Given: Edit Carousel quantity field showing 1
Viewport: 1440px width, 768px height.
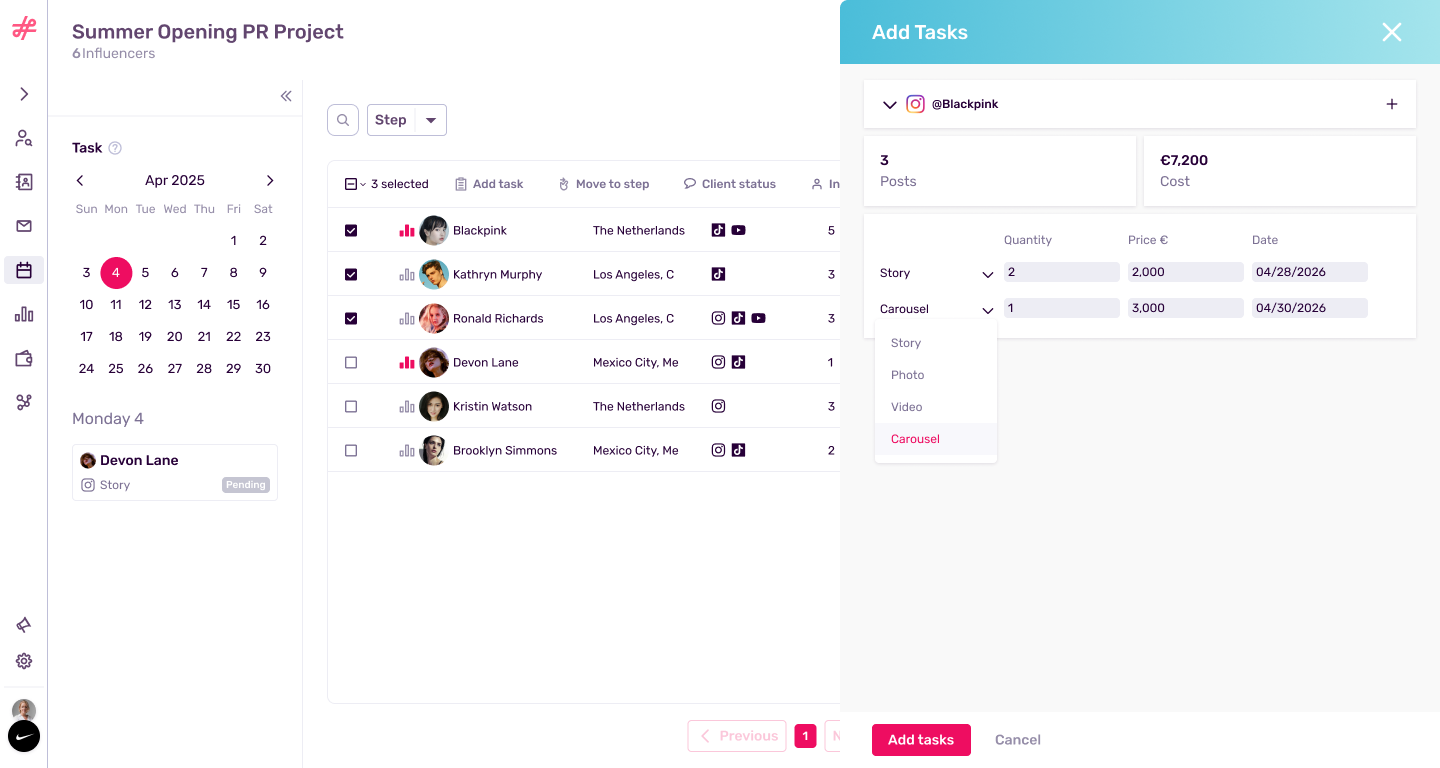Looking at the screenshot, I should (1062, 308).
